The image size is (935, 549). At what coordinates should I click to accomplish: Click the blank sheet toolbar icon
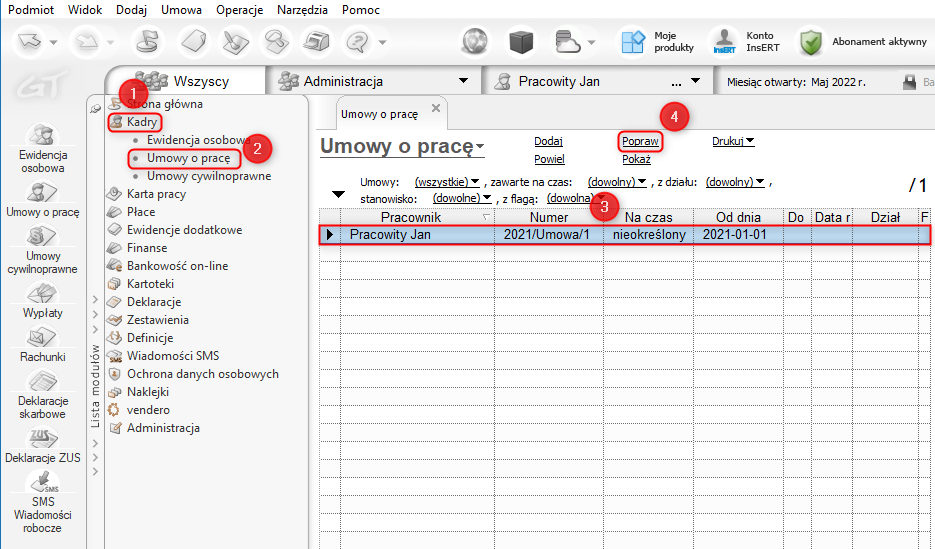click(194, 42)
